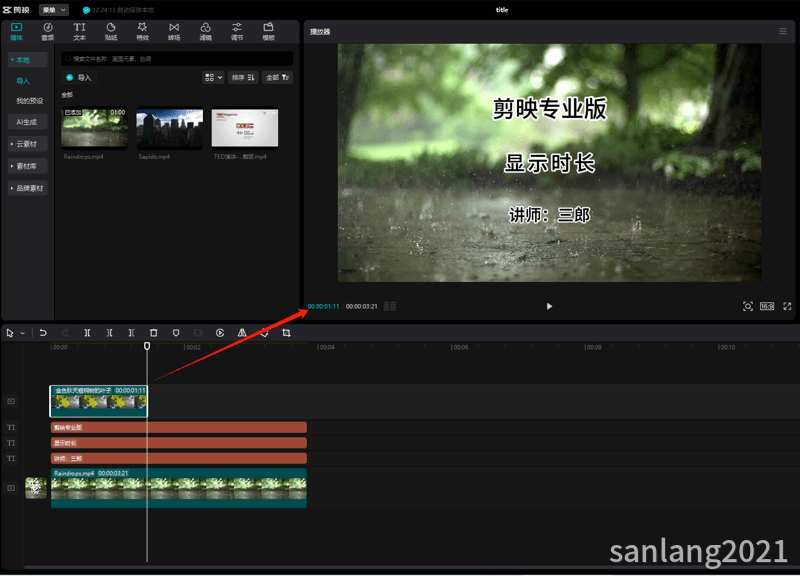Click the 导入 import button with plus icon
Screen dimensions: 800x576
click(80, 78)
